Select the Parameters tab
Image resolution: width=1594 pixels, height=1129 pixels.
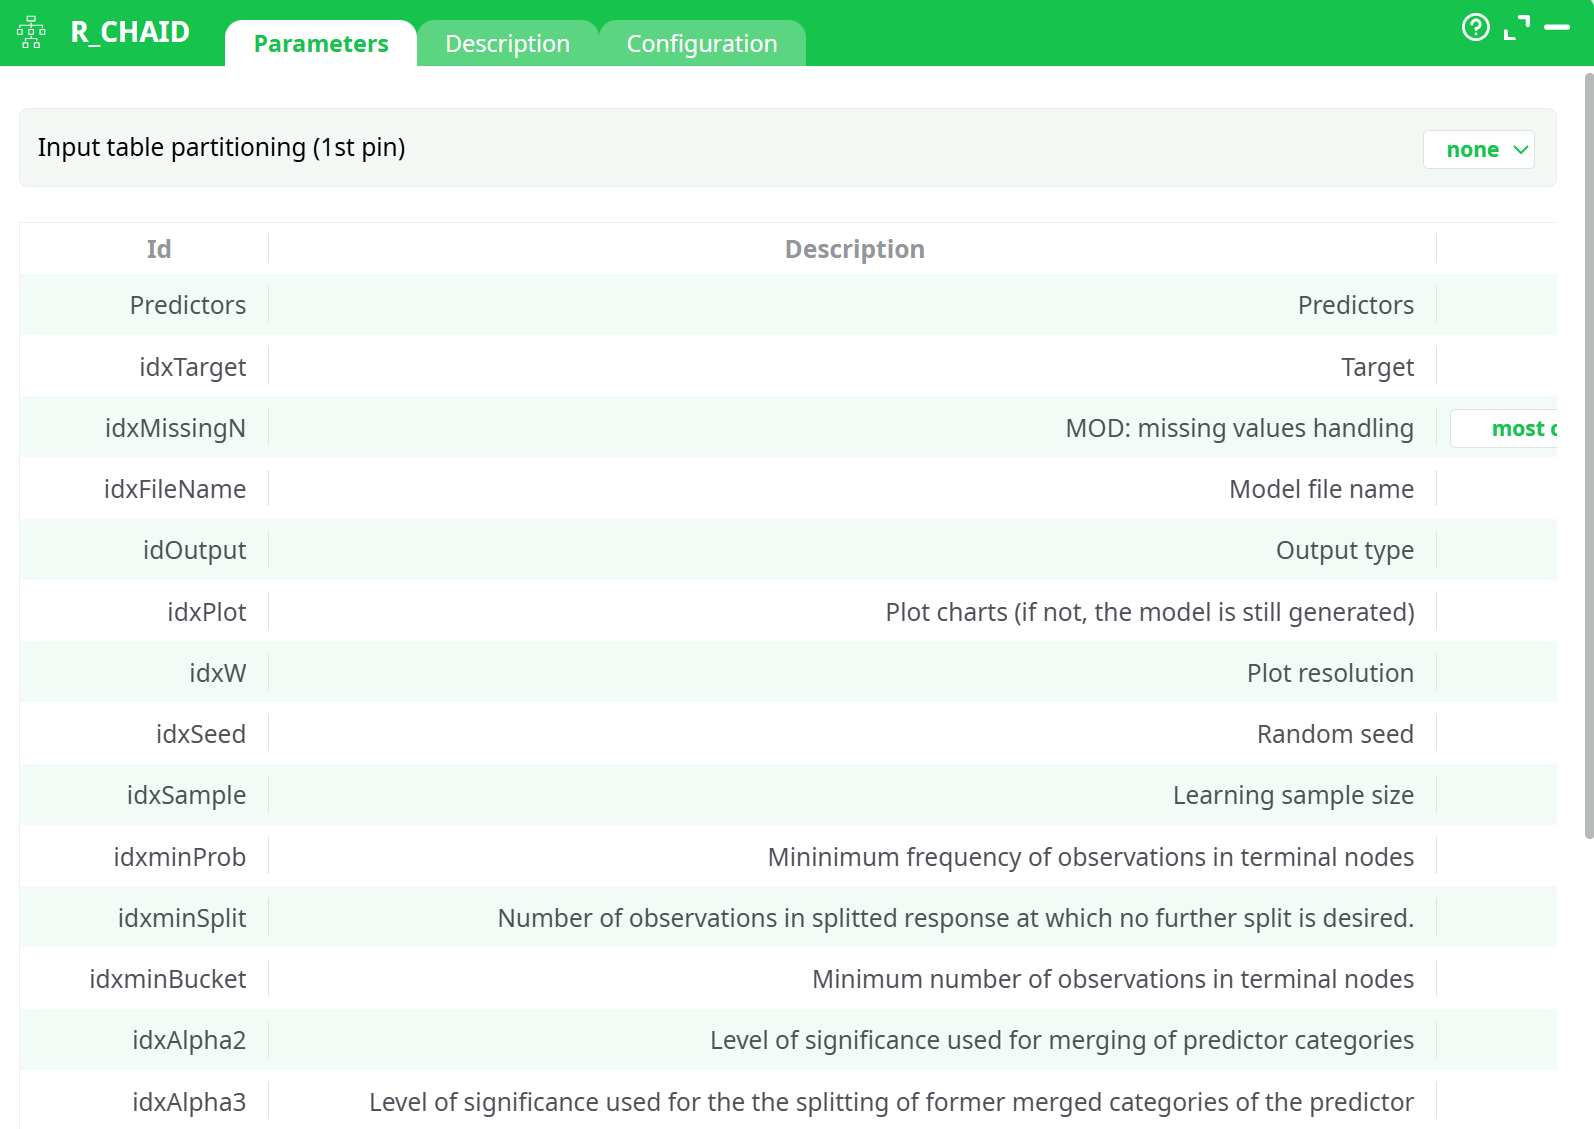tap(321, 44)
